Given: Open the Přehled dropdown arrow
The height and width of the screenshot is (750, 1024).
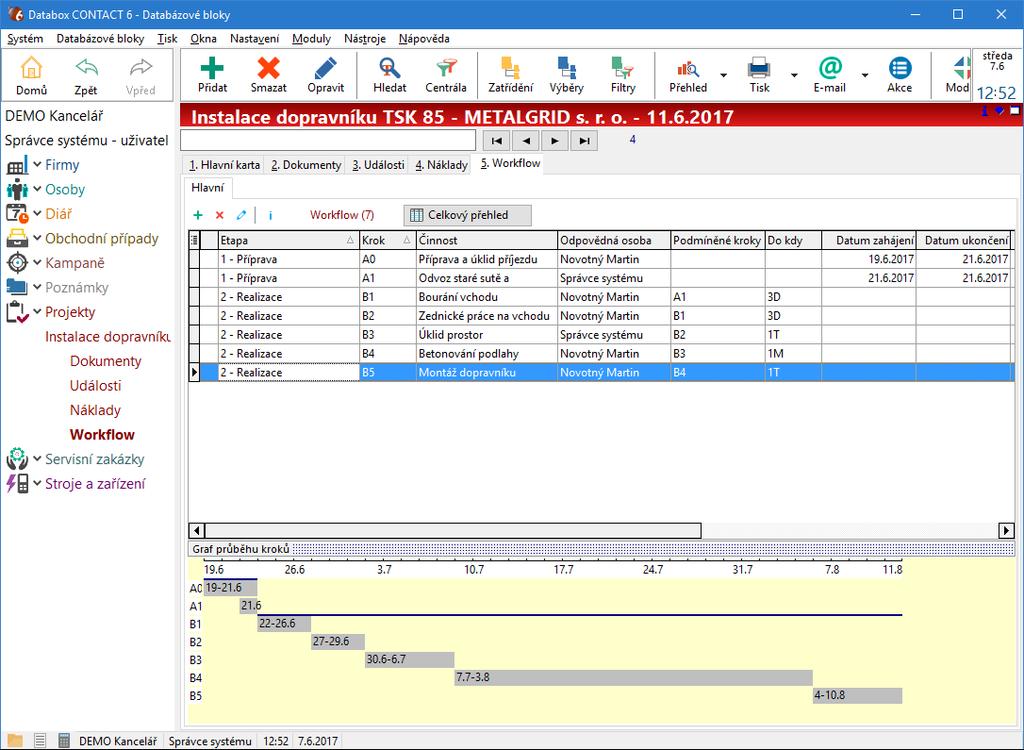Looking at the screenshot, I should [x=724, y=75].
